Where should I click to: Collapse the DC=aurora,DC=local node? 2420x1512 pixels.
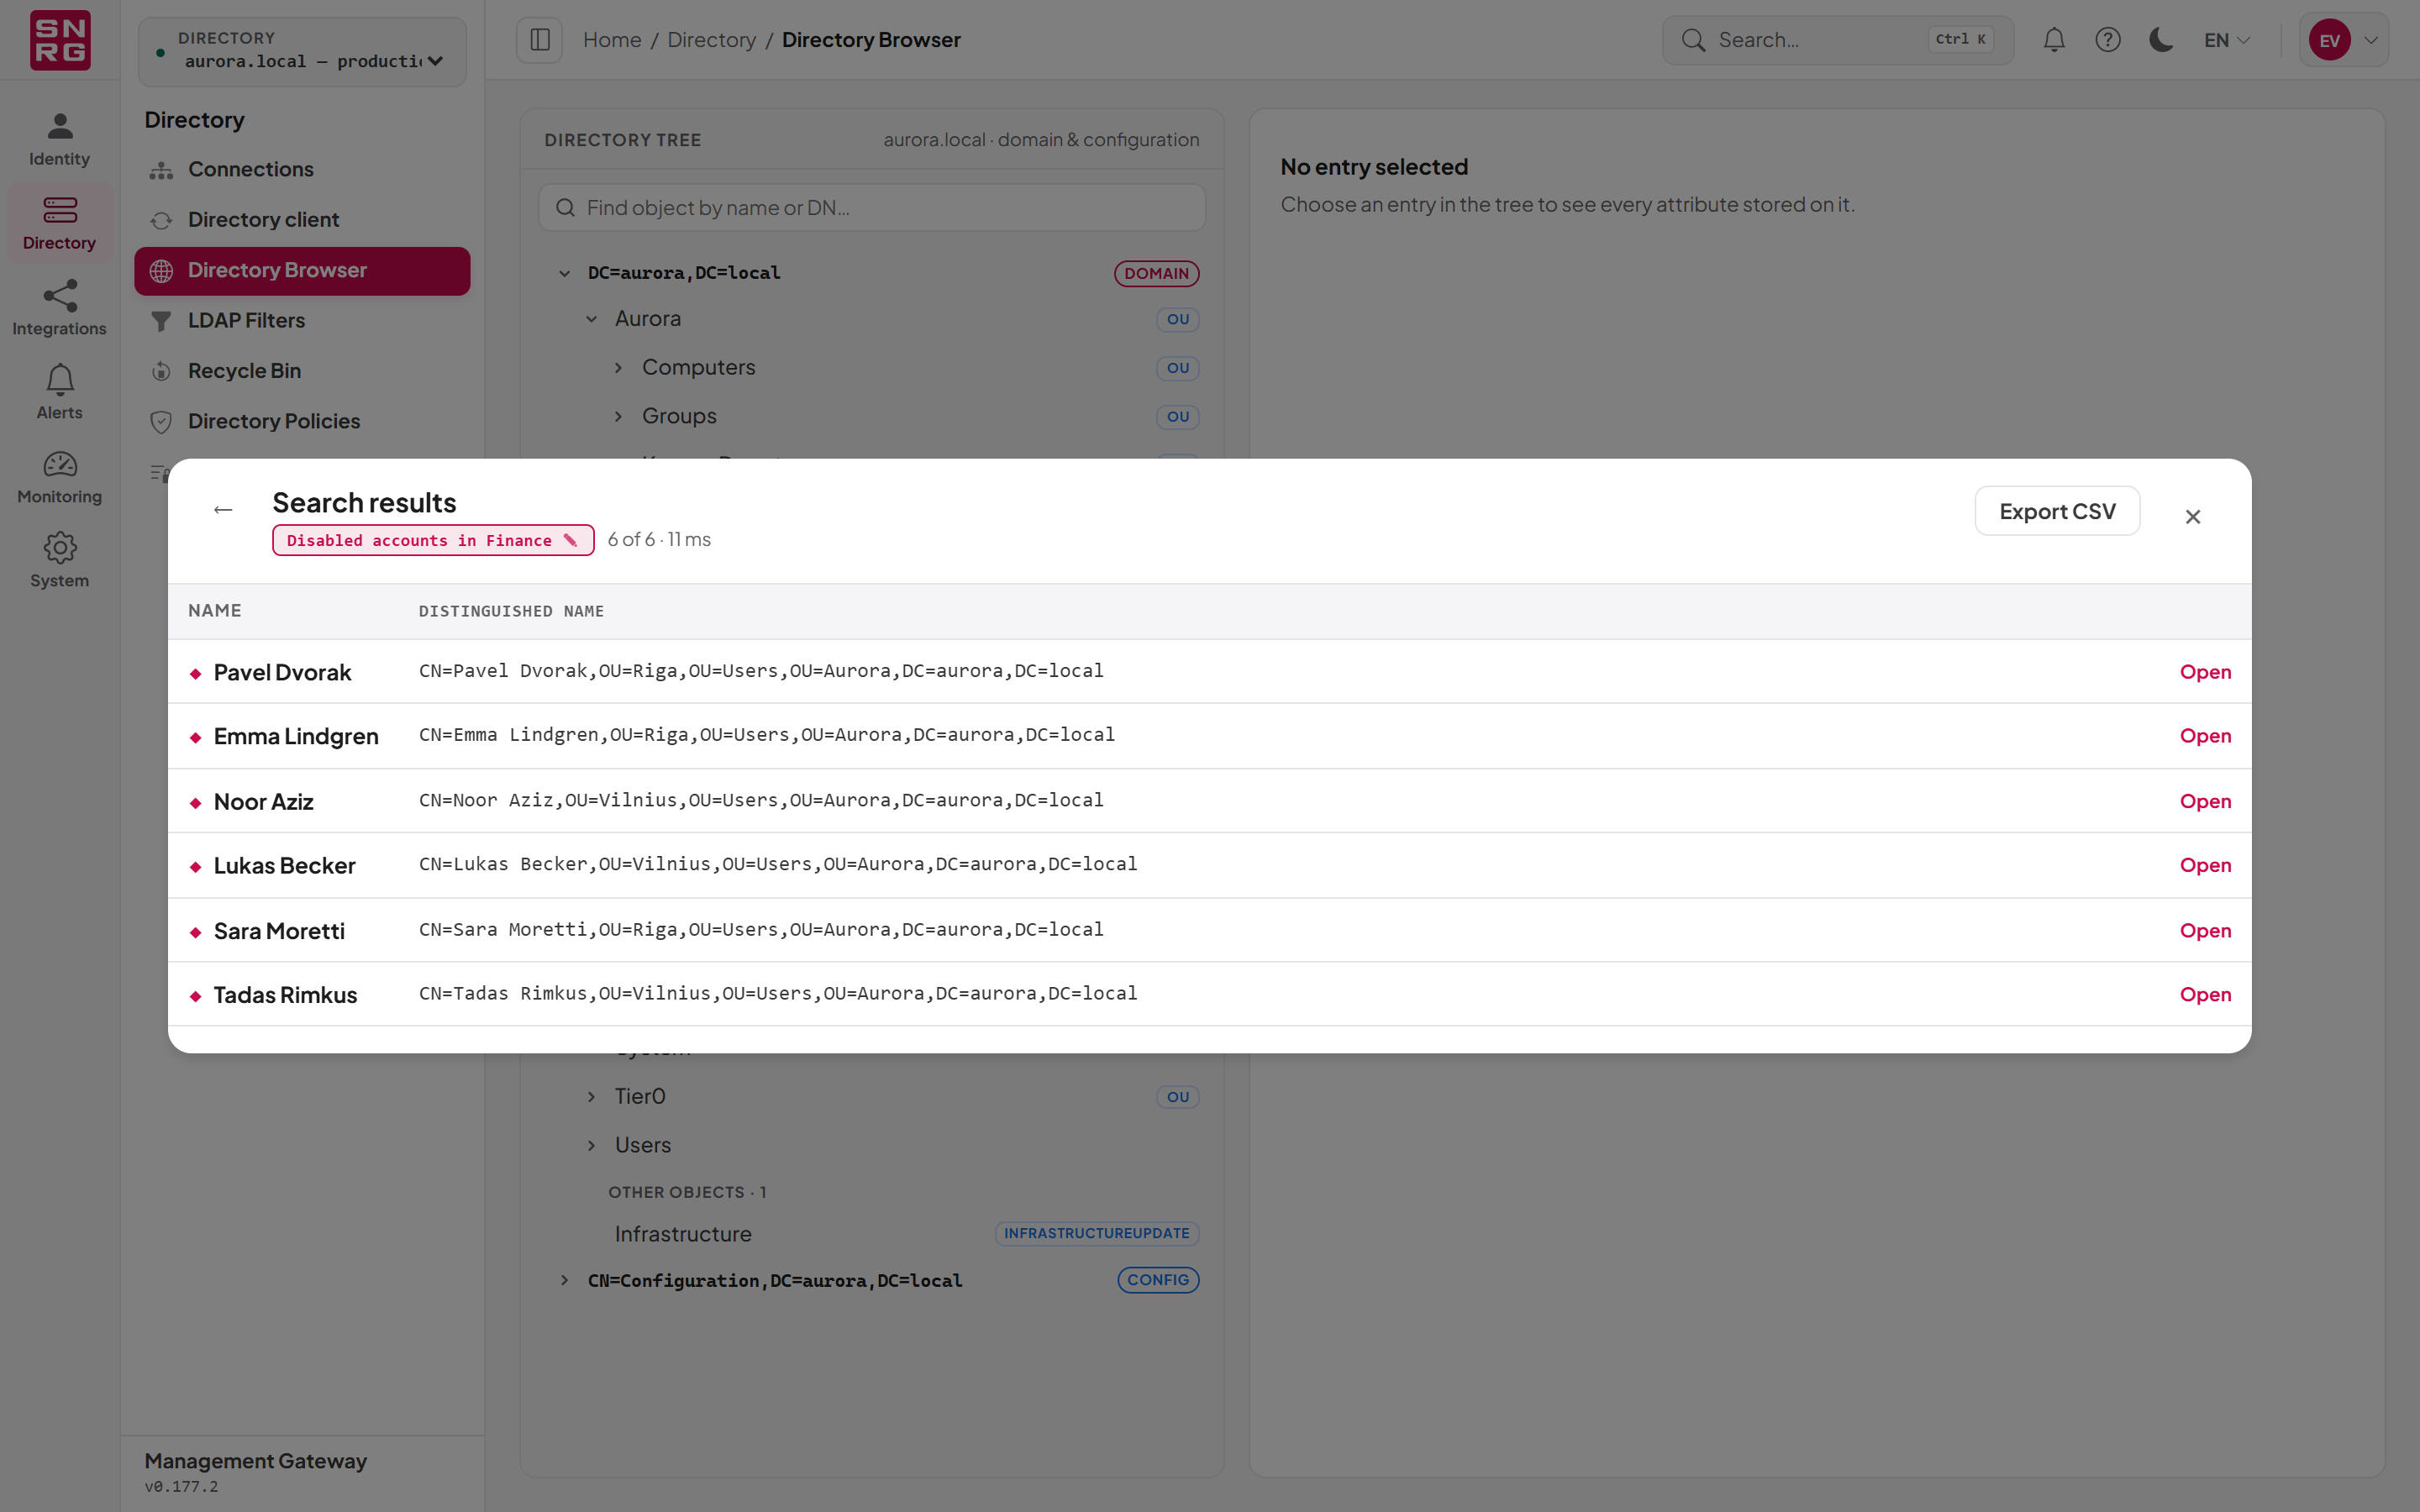coord(565,273)
